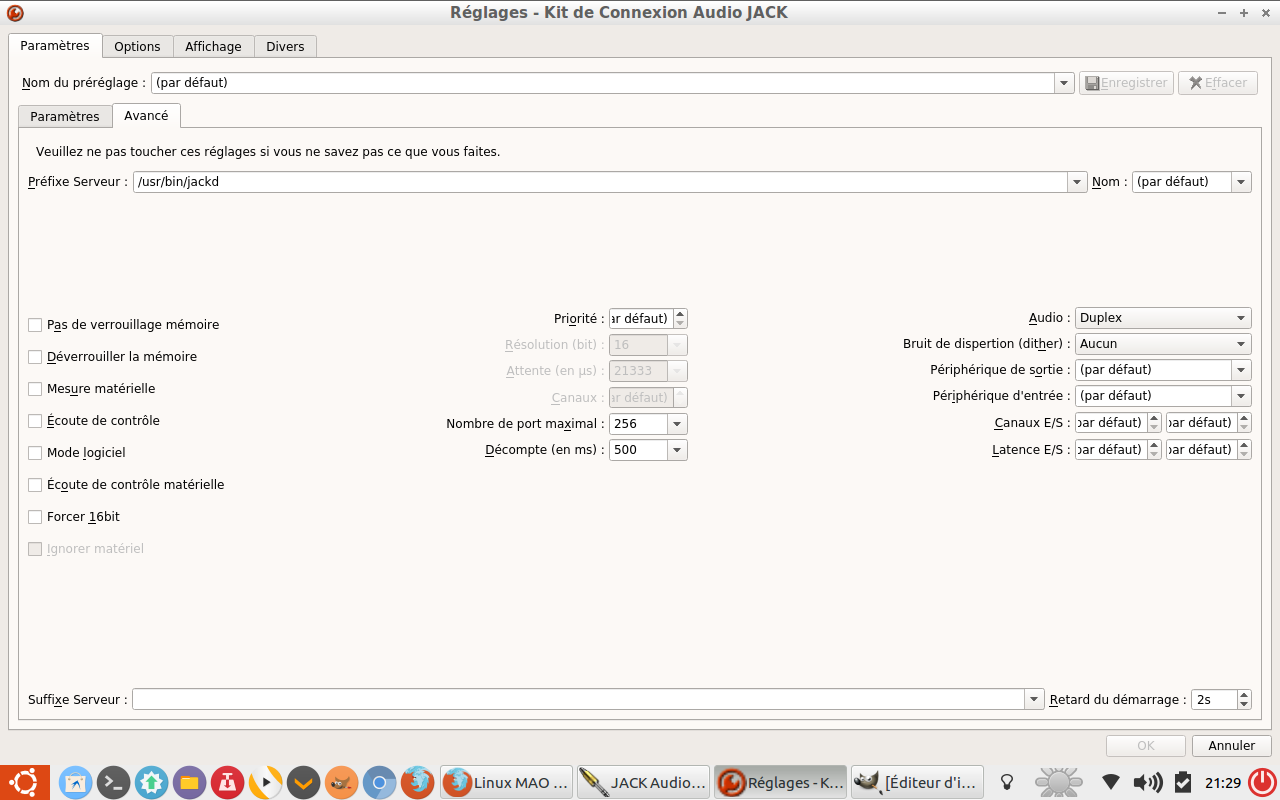Adjust the Priorité spin box arrows
Screen dimensions: 1280x800
[x=680, y=318]
